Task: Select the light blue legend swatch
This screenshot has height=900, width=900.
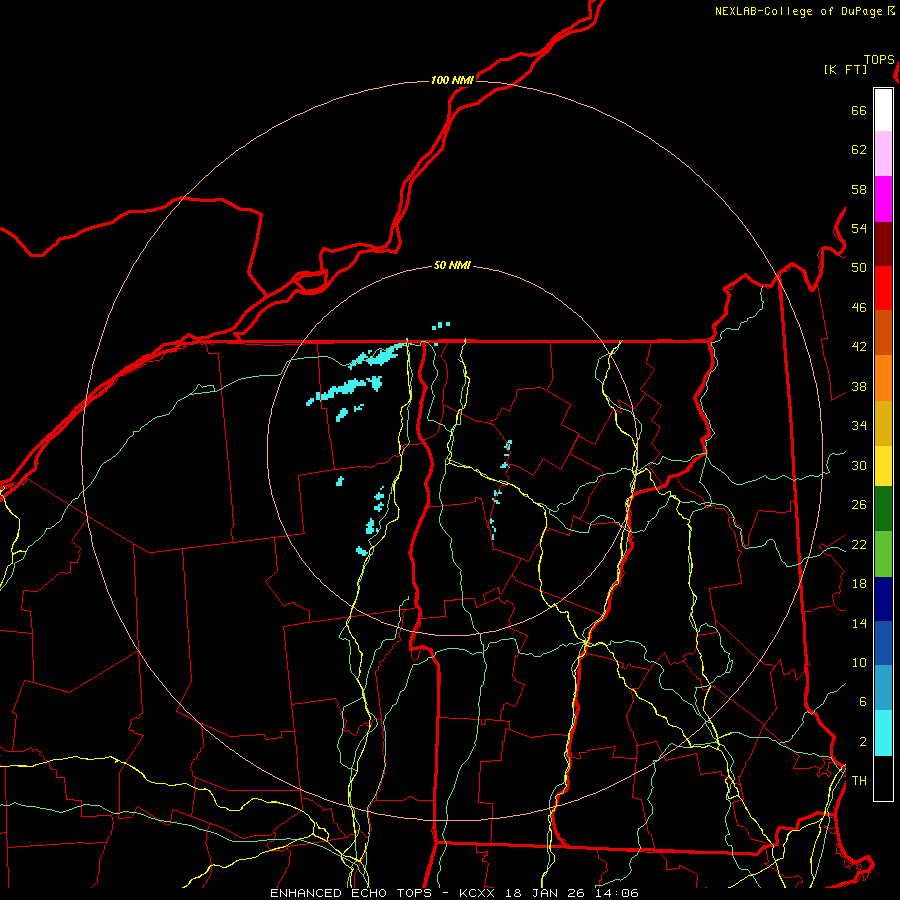Action: pos(883,688)
